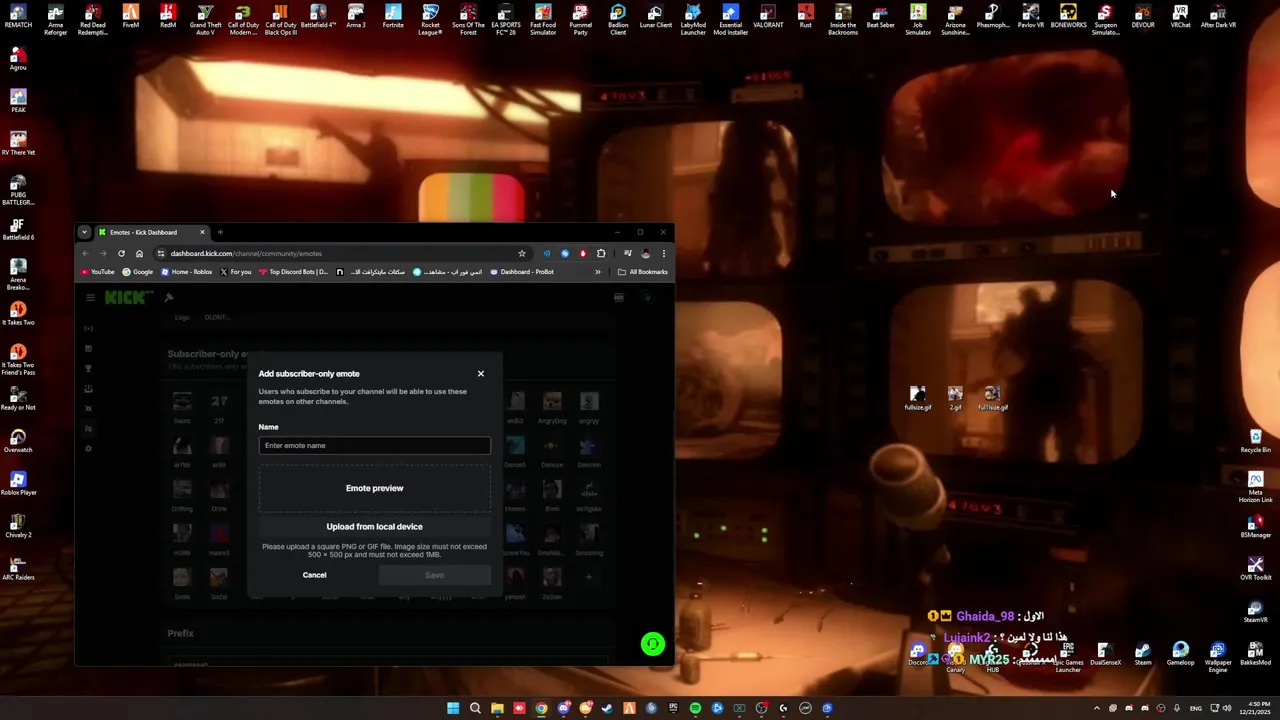Screen dimensions: 1280x720
Task: Open the Google bookmark
Action: [x=138, y=272]
